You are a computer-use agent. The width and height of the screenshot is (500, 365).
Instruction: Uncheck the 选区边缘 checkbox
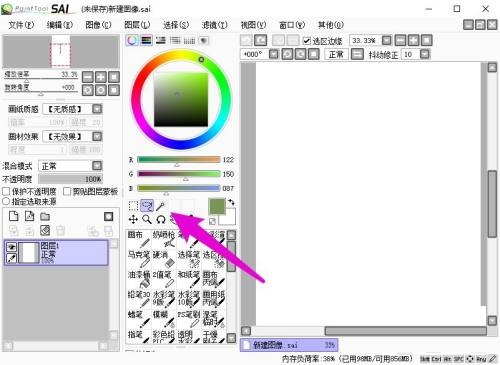coord(307,41)
